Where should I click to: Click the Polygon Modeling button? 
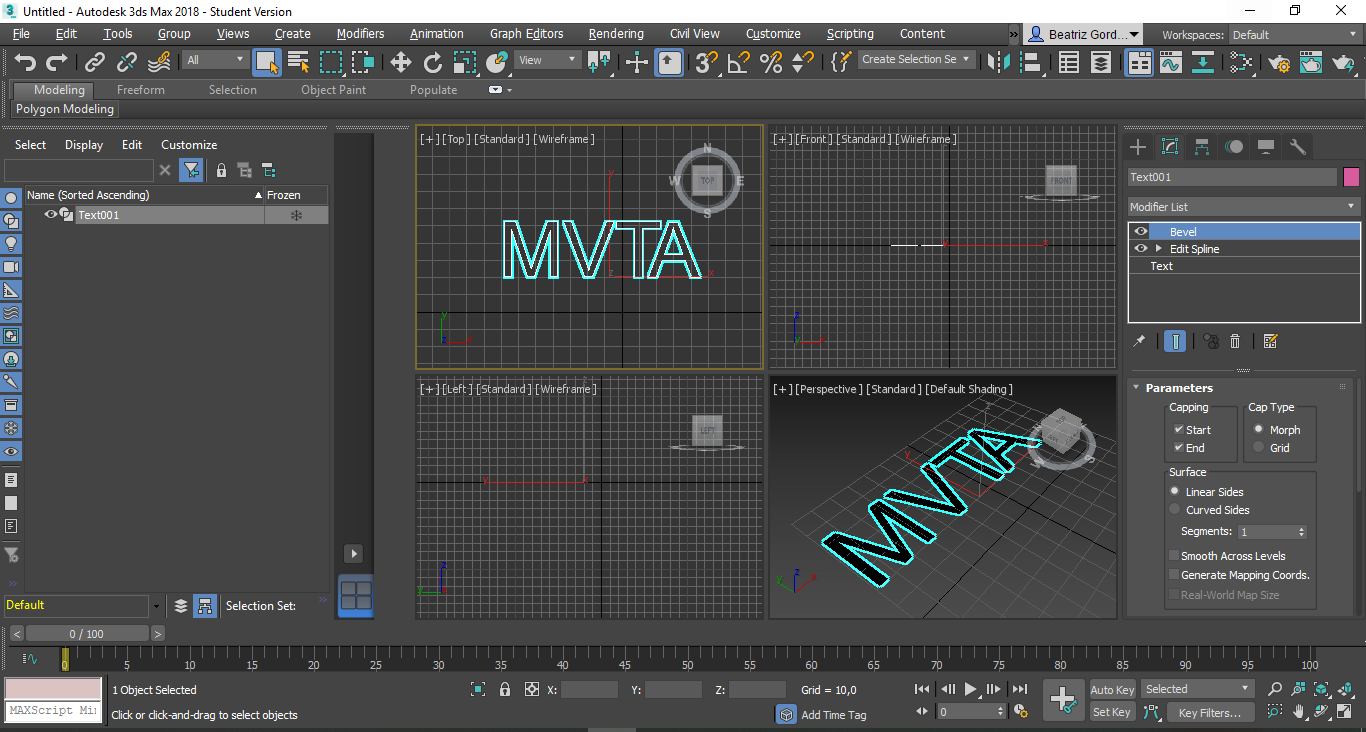coord(65,109)
